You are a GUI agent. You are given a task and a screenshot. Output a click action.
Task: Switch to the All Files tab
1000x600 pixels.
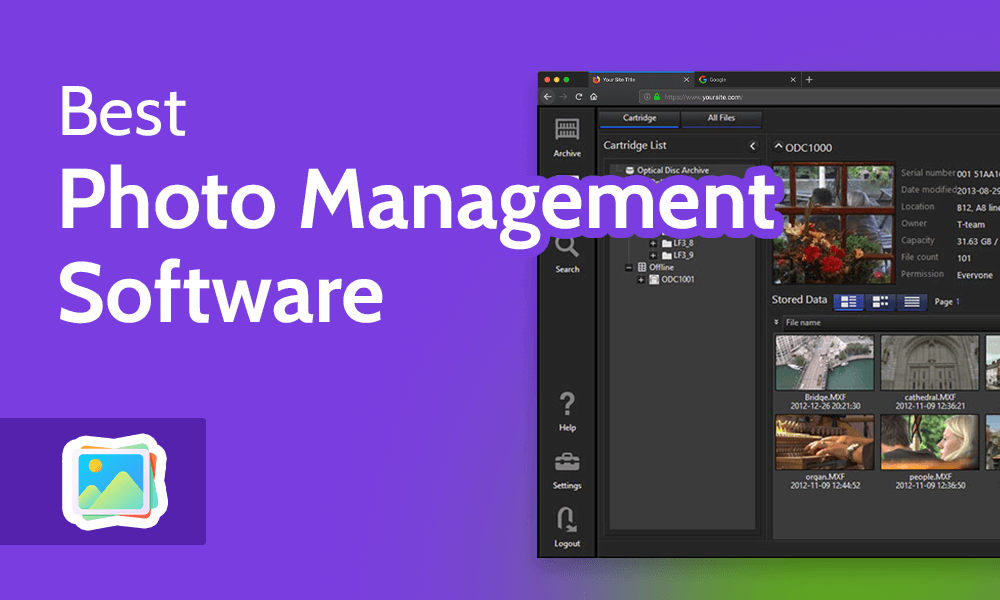click(722, 118)
